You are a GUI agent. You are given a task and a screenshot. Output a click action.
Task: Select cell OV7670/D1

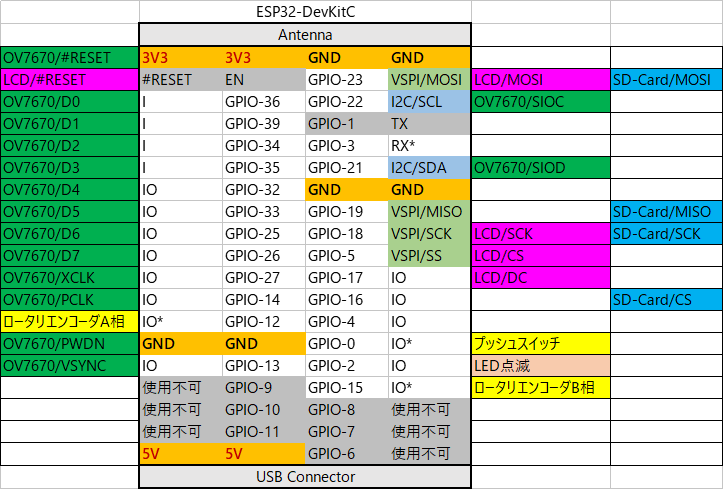point(70,124)
